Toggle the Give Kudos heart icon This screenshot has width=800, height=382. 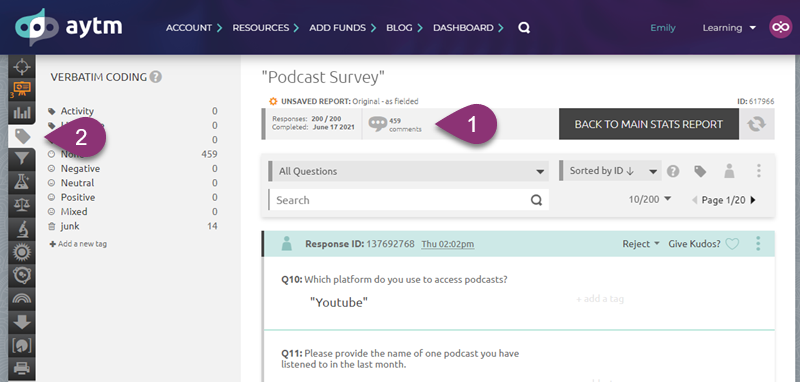[x=732, y=244]
